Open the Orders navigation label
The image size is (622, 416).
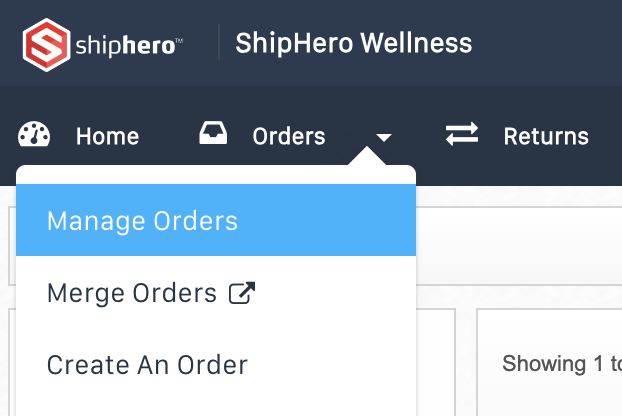point(289,136)
